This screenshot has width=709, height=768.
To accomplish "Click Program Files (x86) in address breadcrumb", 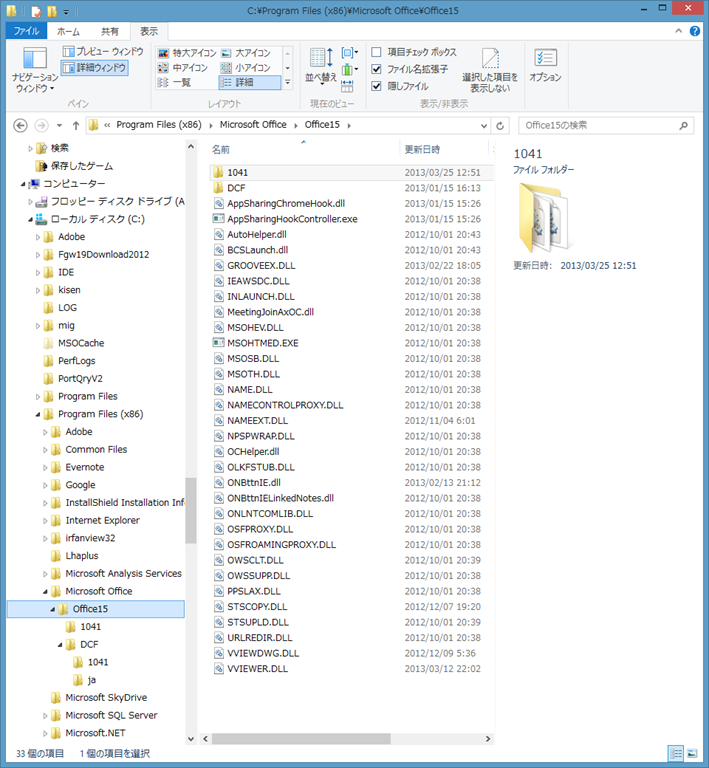I will (159, 125).
